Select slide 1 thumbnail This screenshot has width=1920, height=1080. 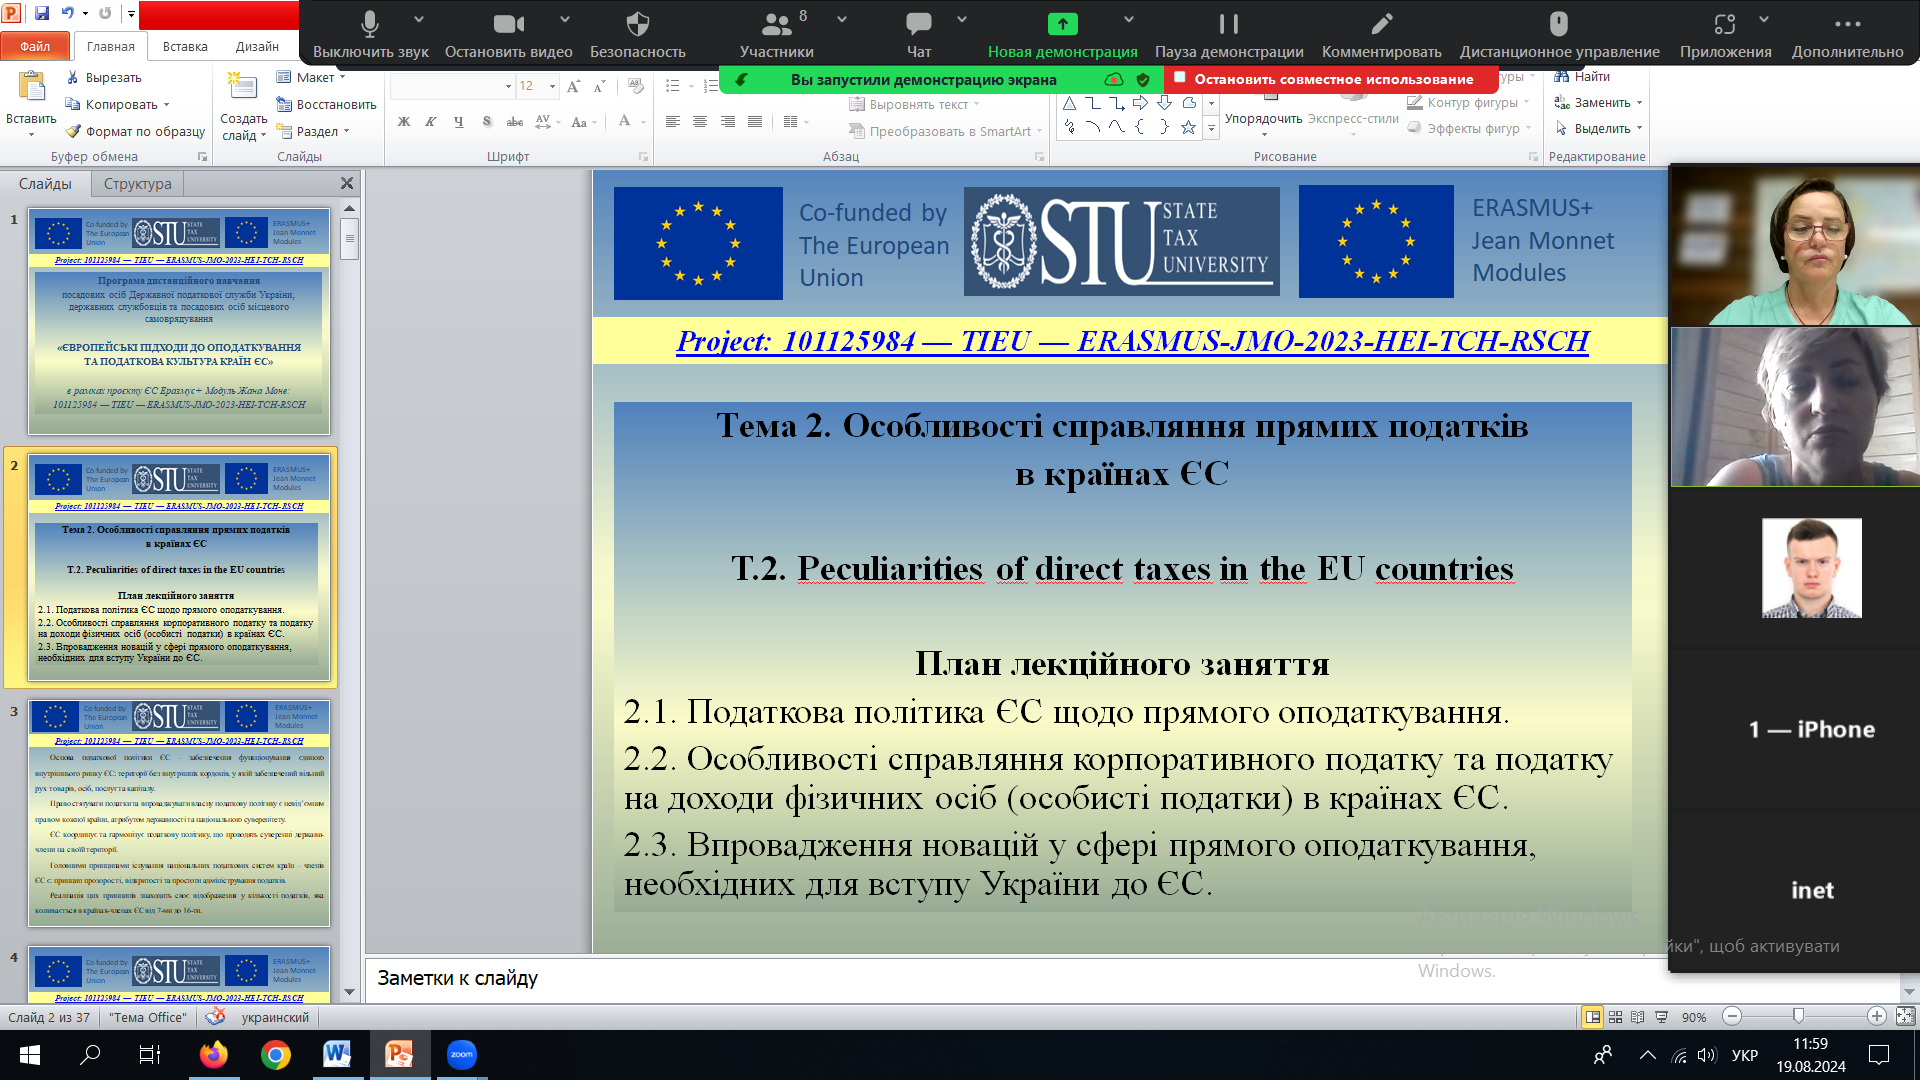click(179, 321)
